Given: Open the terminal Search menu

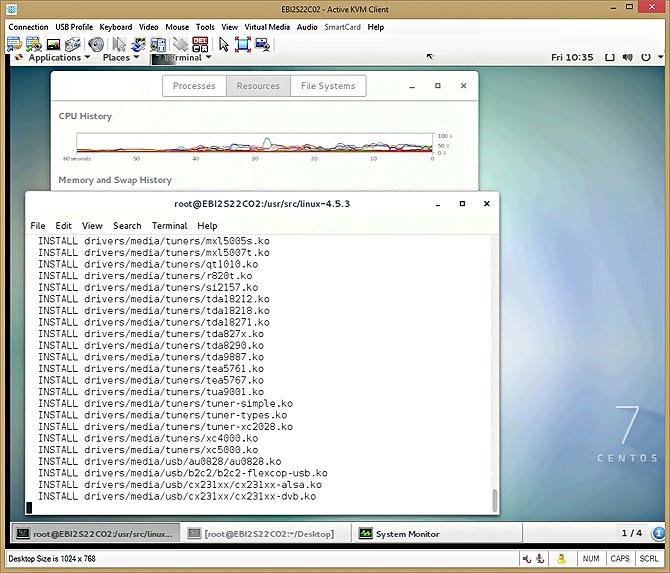Looking at the screenshot, I should click(x=127, y=226).
